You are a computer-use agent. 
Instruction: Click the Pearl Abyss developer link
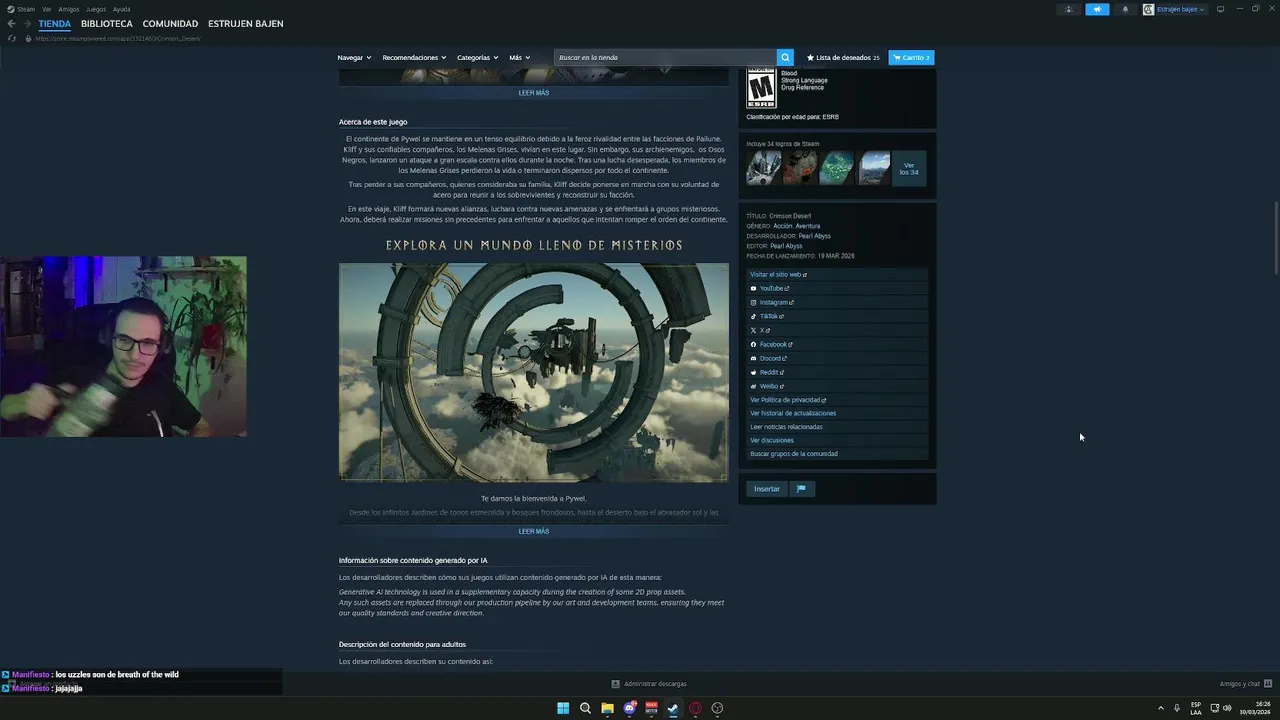[x=814, y=236]
